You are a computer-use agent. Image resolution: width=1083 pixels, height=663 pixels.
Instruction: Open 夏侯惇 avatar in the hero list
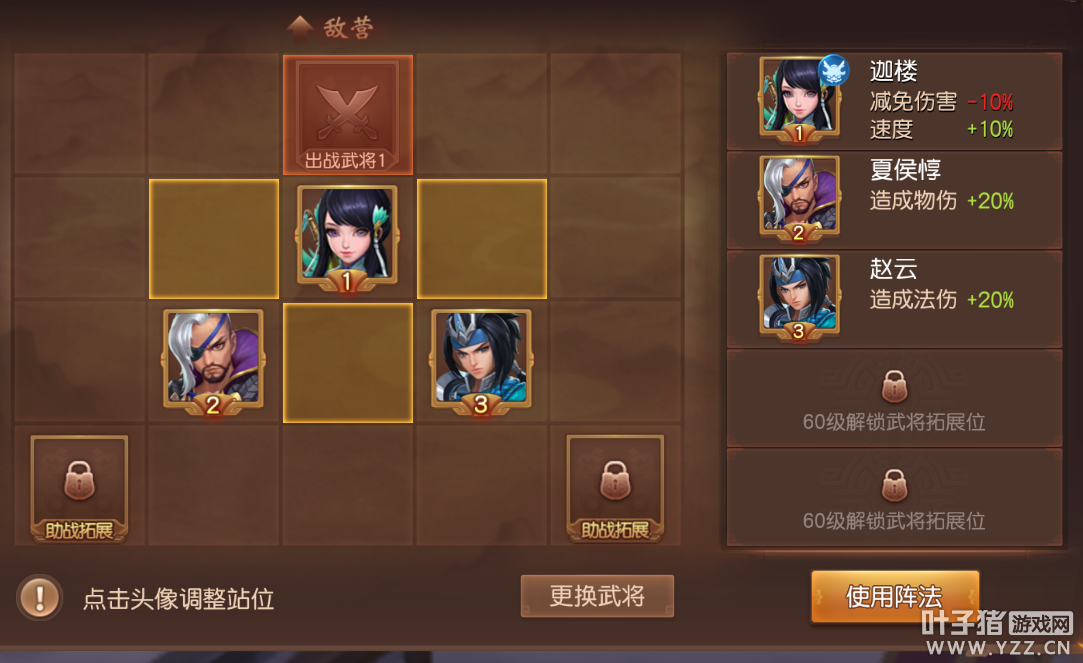[799, 199]
